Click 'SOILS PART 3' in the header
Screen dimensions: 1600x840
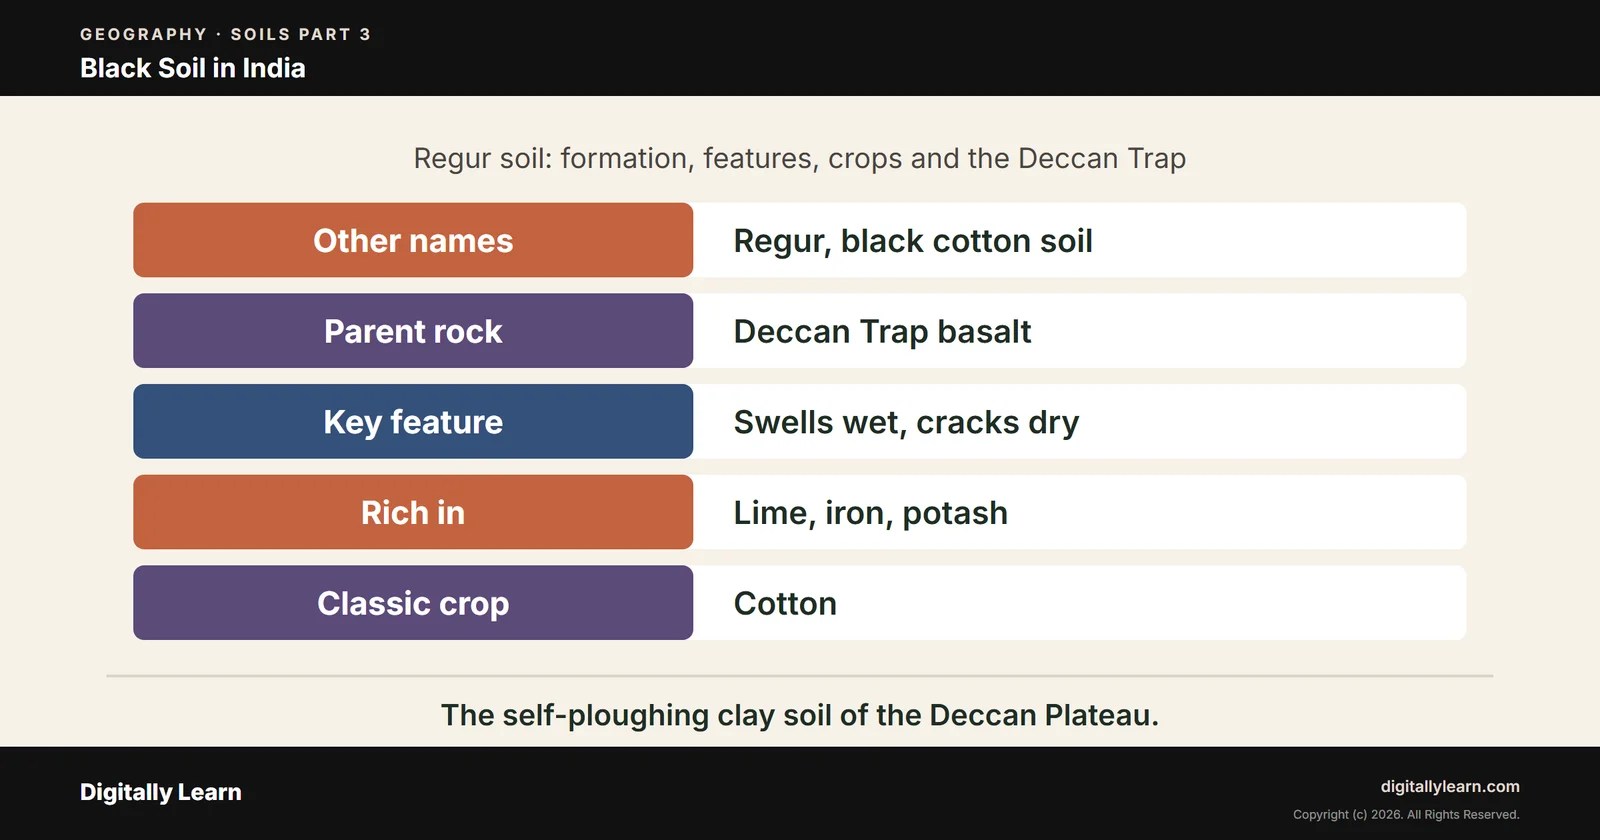click(301, 34)
